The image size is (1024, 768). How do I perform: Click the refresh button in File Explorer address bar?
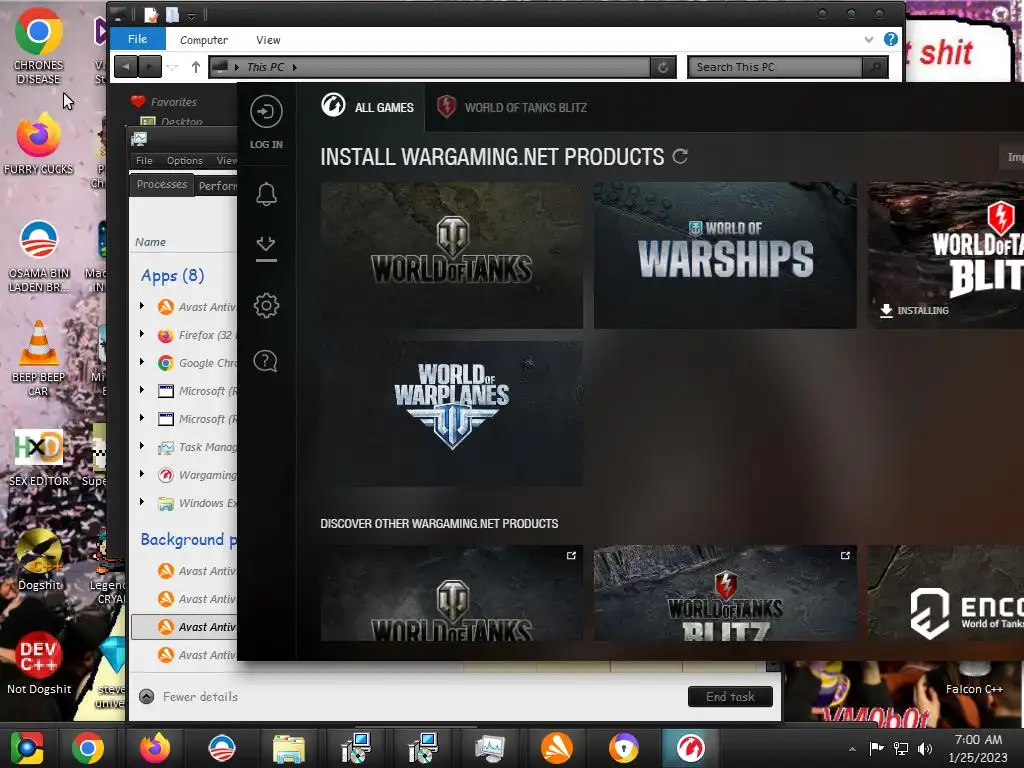click(663, 67)
